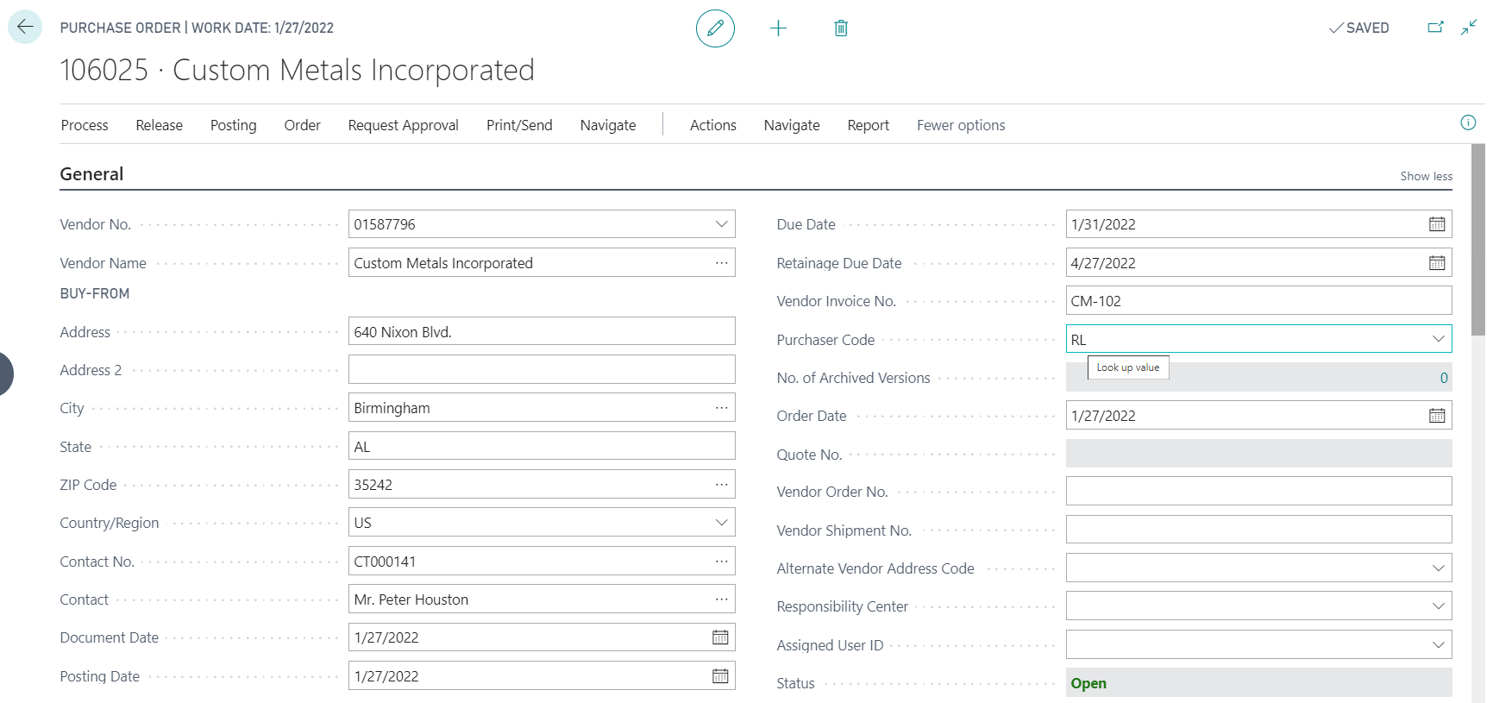1493x703 pixels.
Task: Open the Request Approval menu
Action: (403, 125)
